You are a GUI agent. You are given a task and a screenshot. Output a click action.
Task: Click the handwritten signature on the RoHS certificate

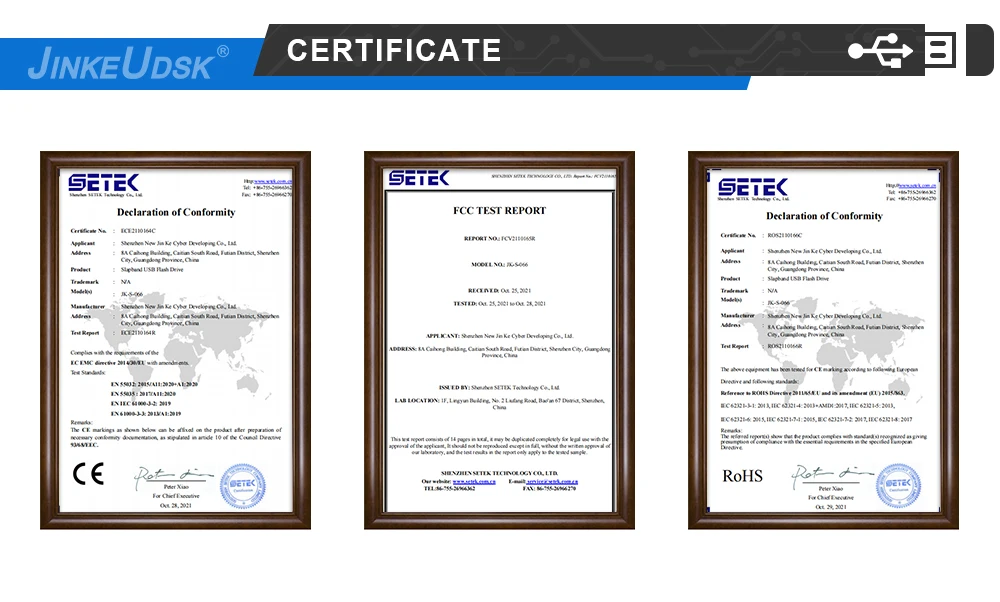coord(831,476)
